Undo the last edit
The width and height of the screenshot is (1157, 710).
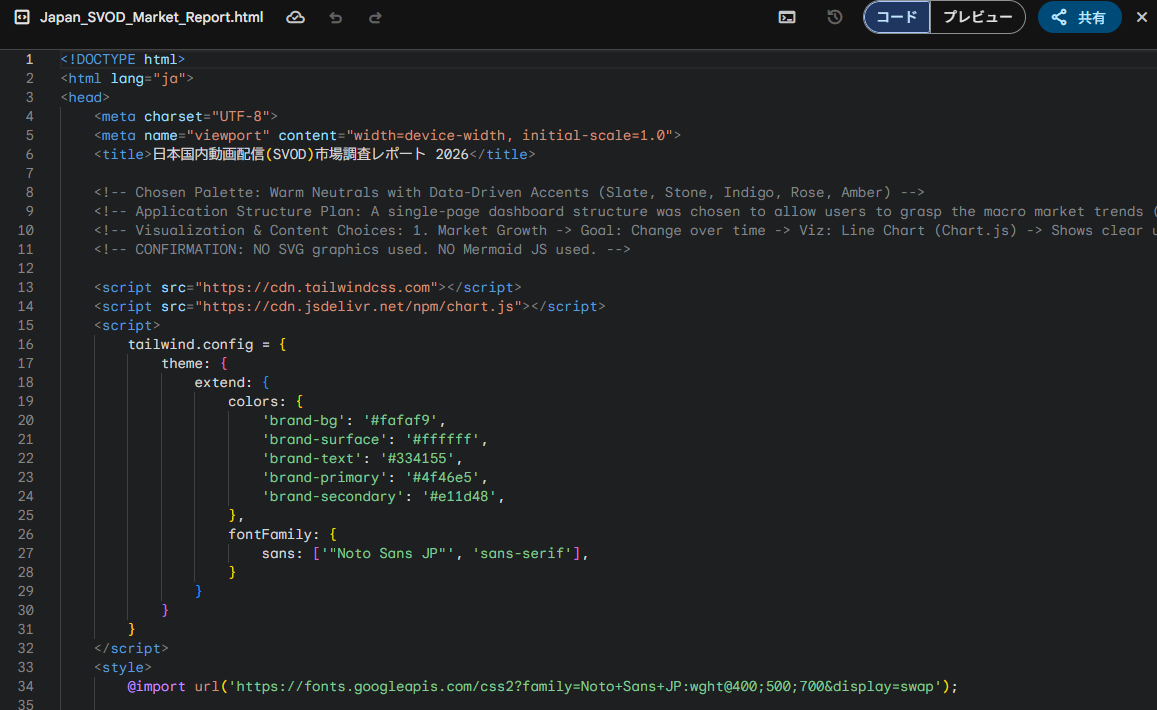pyautogui.click(x=336, y=18)
